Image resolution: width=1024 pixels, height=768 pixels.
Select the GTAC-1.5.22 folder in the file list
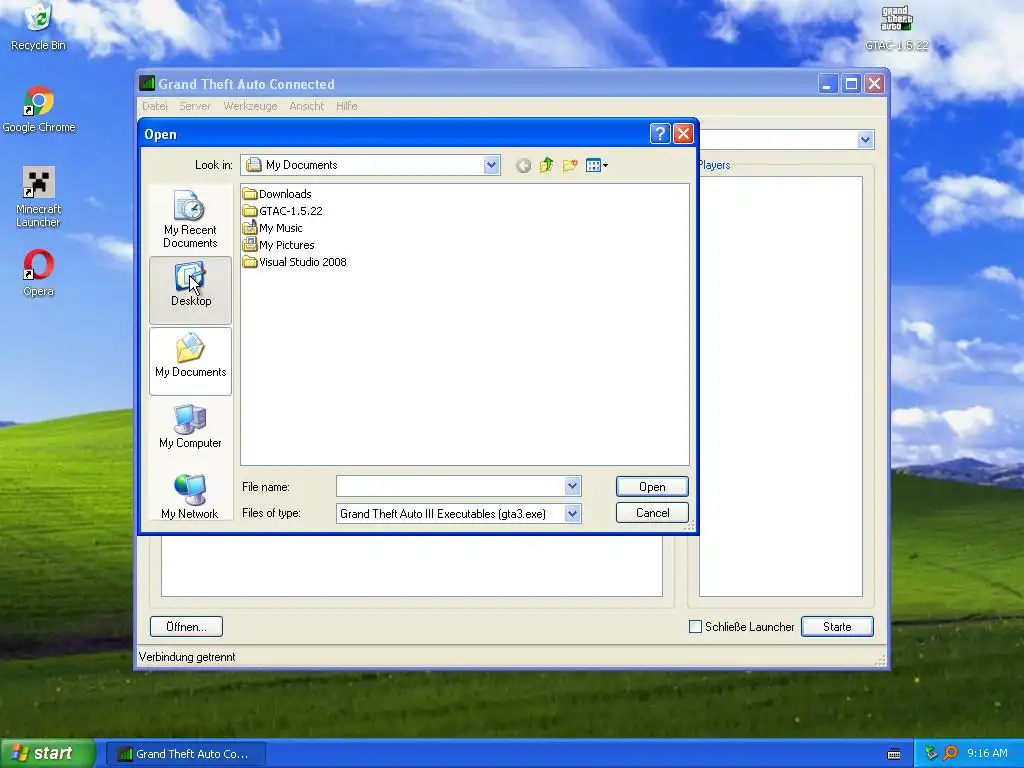click(x=282, y=211)
